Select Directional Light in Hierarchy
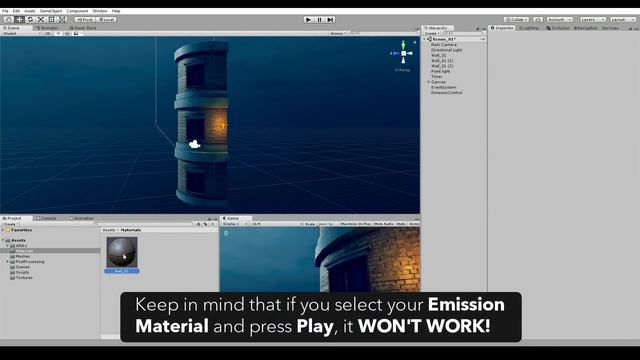Viewport: 640px width, 360px height. pos(447,50)
